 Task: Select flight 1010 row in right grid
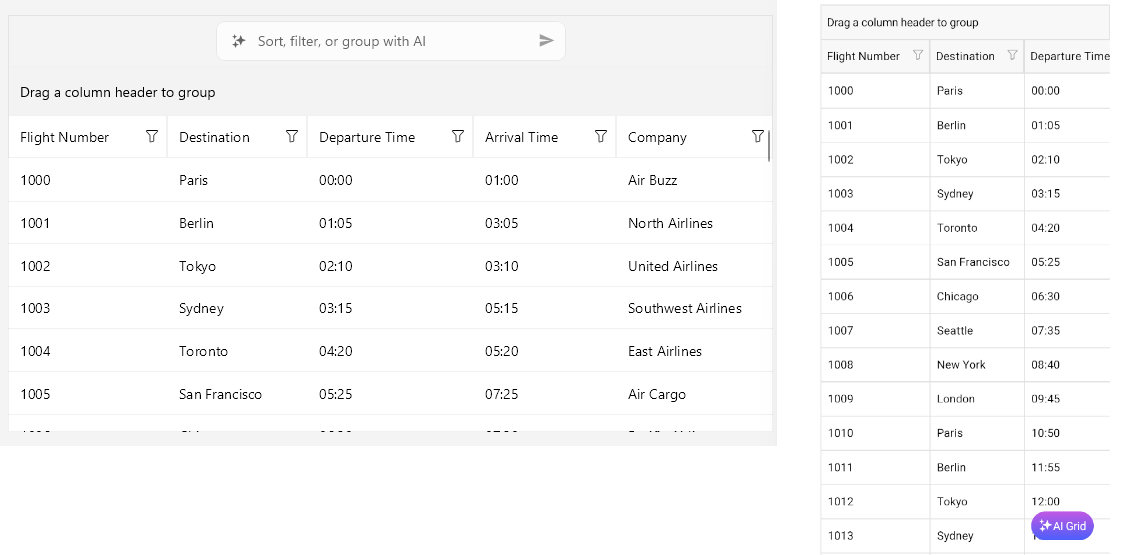[x=841, y=433]
